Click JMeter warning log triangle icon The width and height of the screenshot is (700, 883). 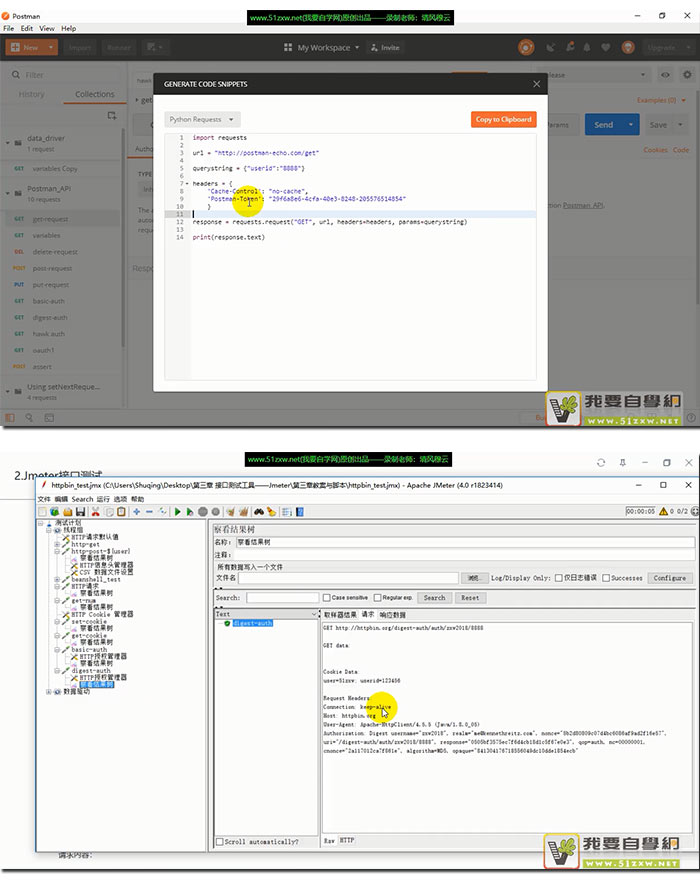click(663, 511)
